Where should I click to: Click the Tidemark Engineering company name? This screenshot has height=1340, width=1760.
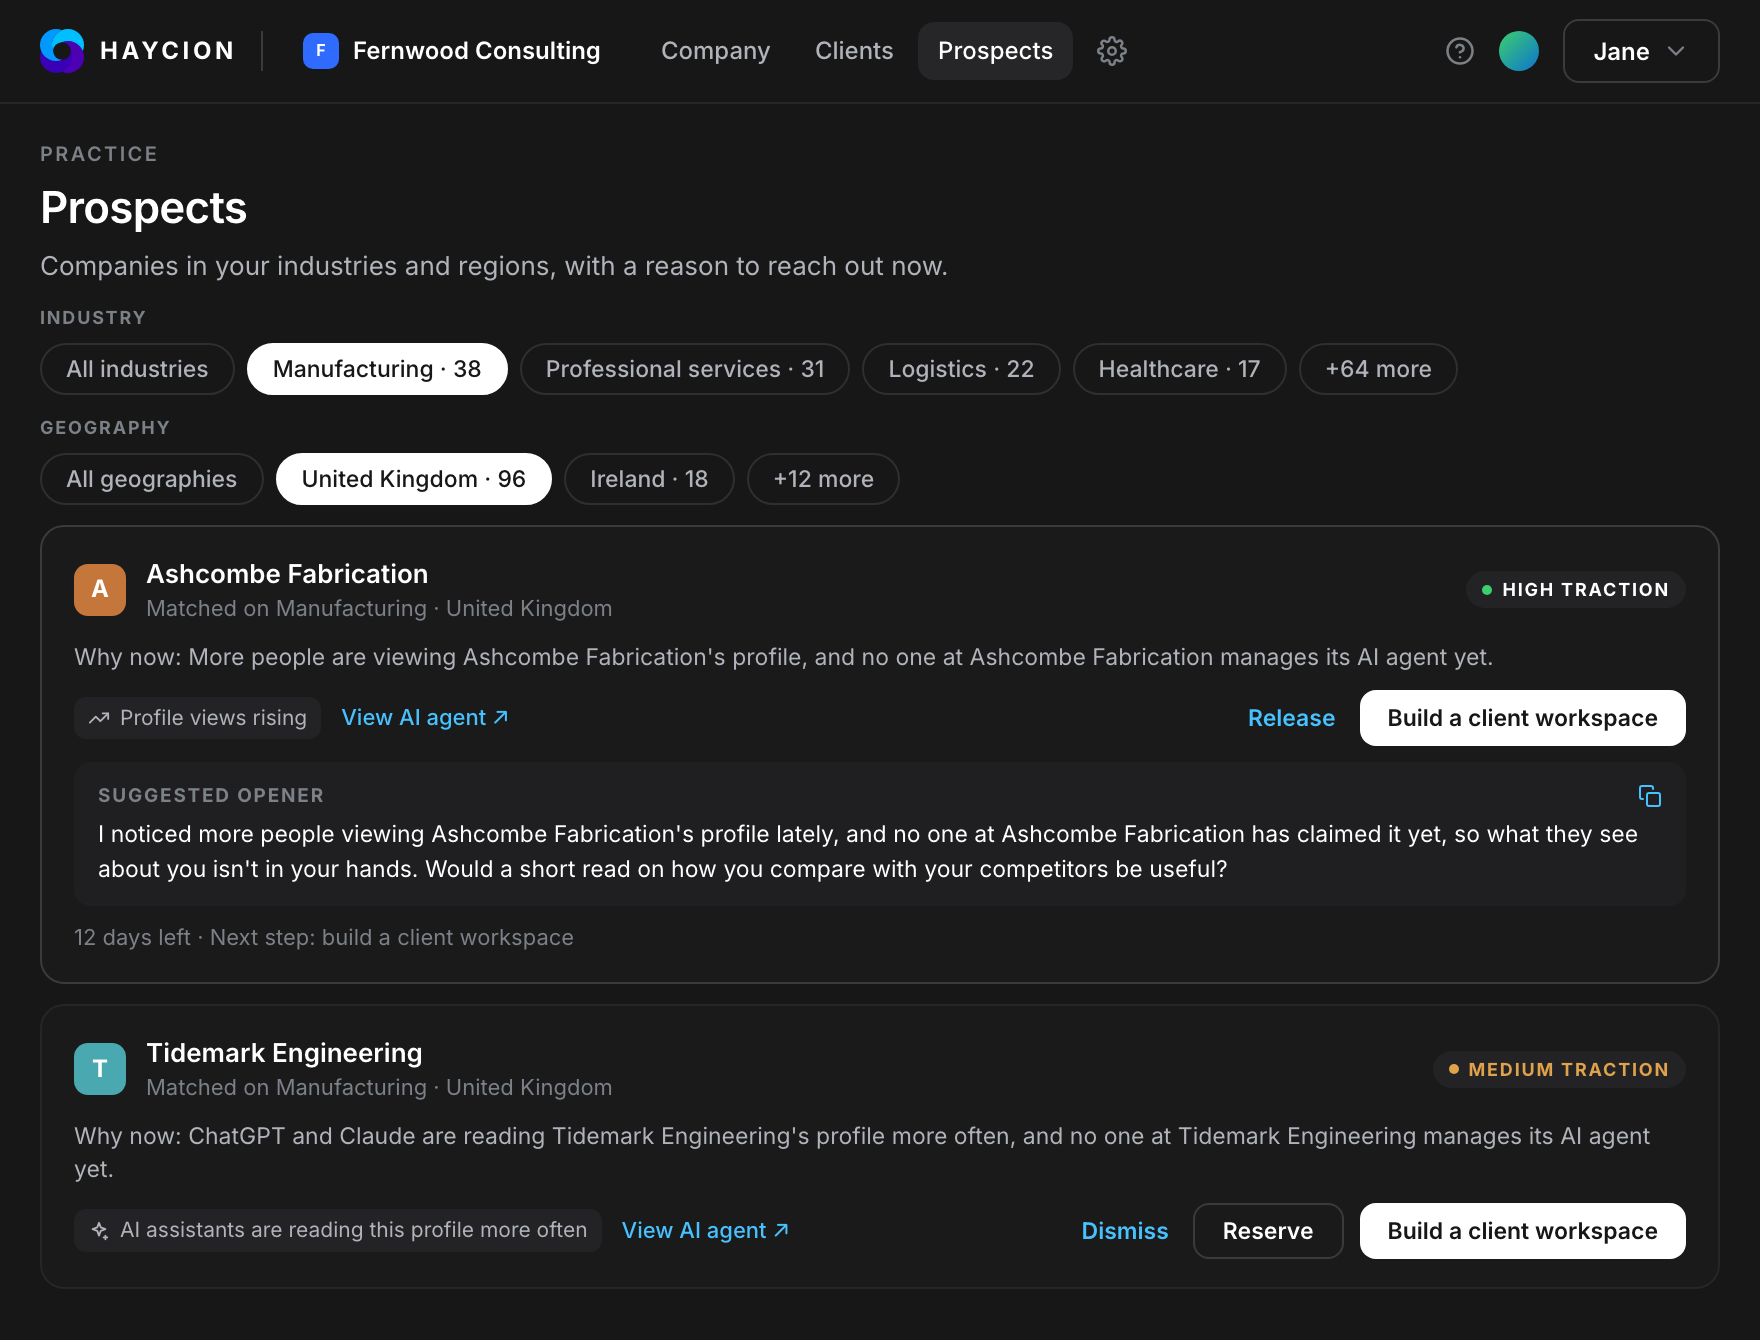coord(284,1053)
